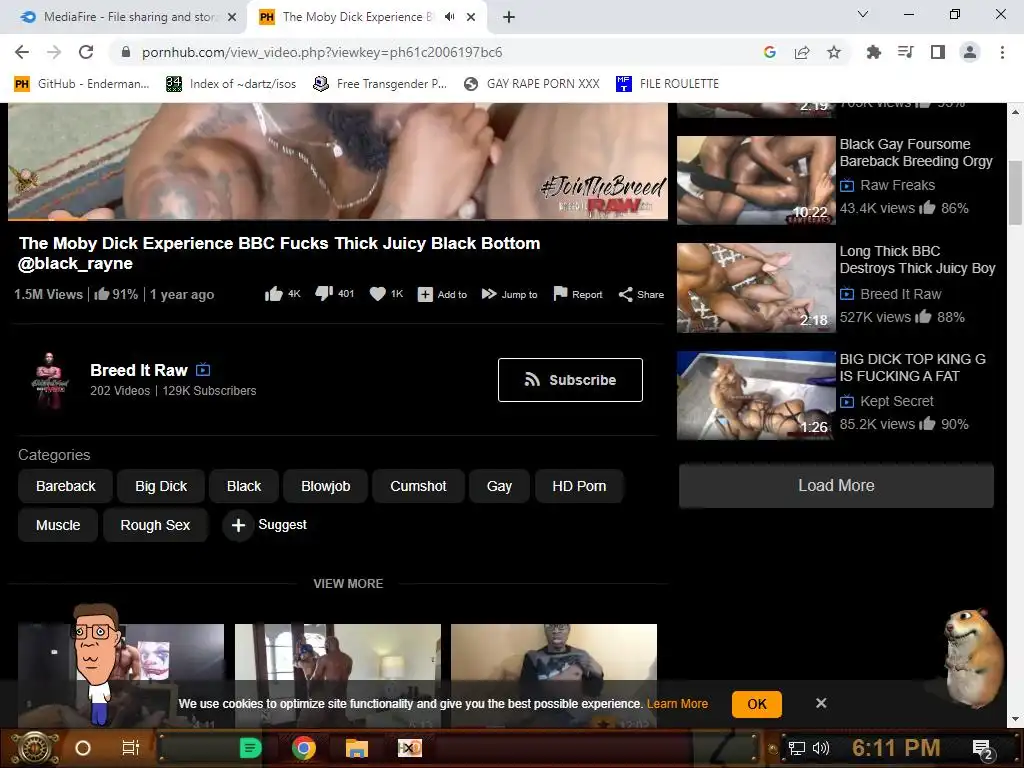Screen dimensions: 1024x768
Task: Click the Subscribe button
Action: point(570,380)
